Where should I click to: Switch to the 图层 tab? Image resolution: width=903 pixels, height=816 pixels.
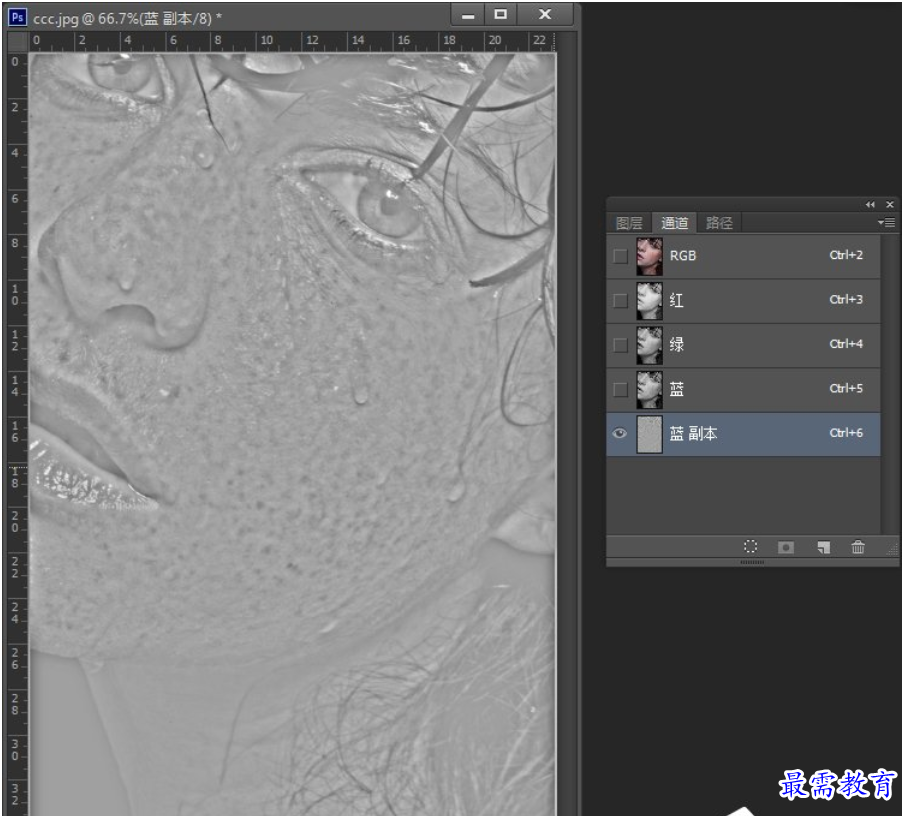click(629, 223)
